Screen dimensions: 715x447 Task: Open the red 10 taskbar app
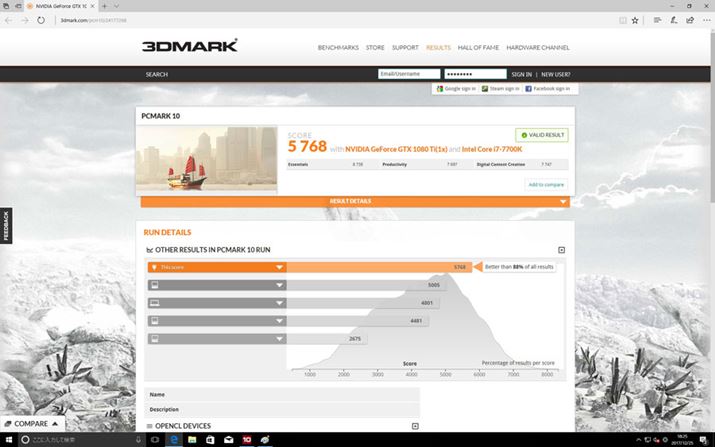[247, 440]
